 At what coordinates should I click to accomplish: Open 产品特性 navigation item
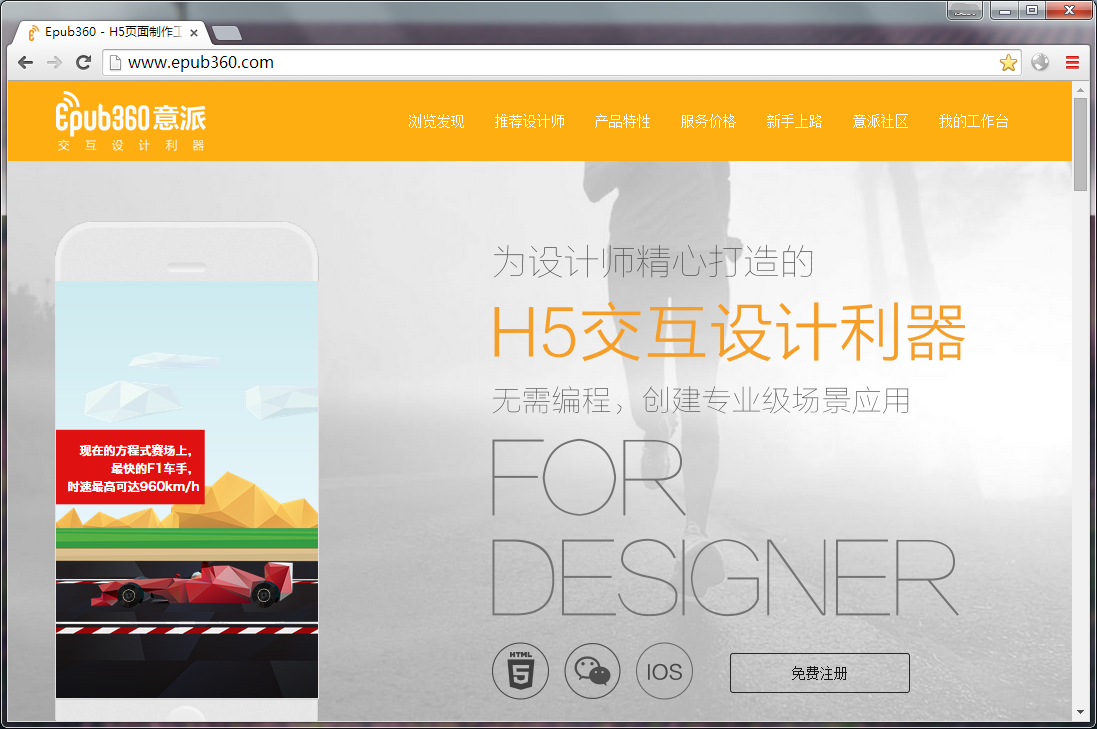(622, 121)
